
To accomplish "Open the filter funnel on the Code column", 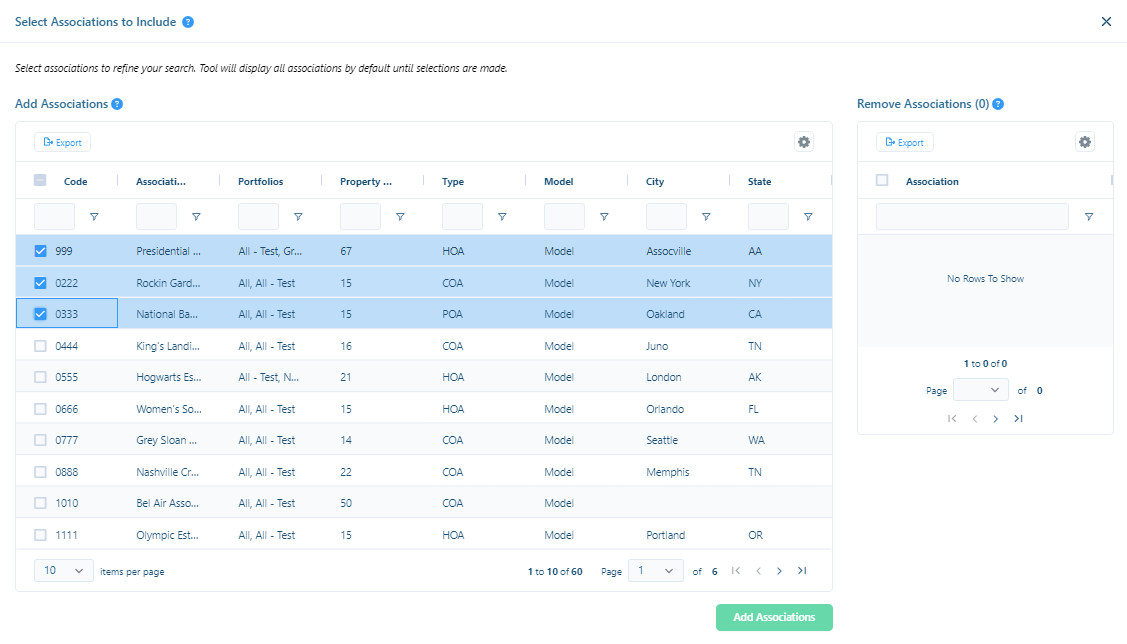I will pyautogui.click(x=94, y=216).
